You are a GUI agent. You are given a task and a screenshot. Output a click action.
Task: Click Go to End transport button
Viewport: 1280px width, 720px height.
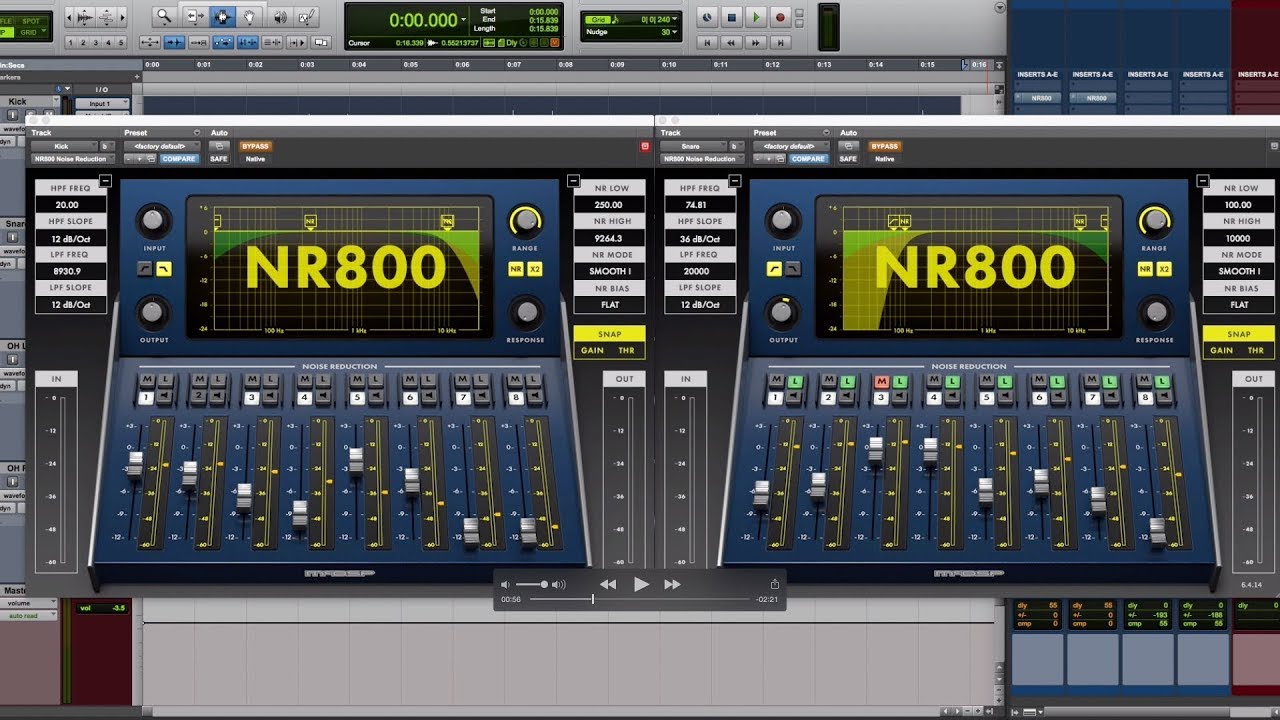(x=780, y=42)
